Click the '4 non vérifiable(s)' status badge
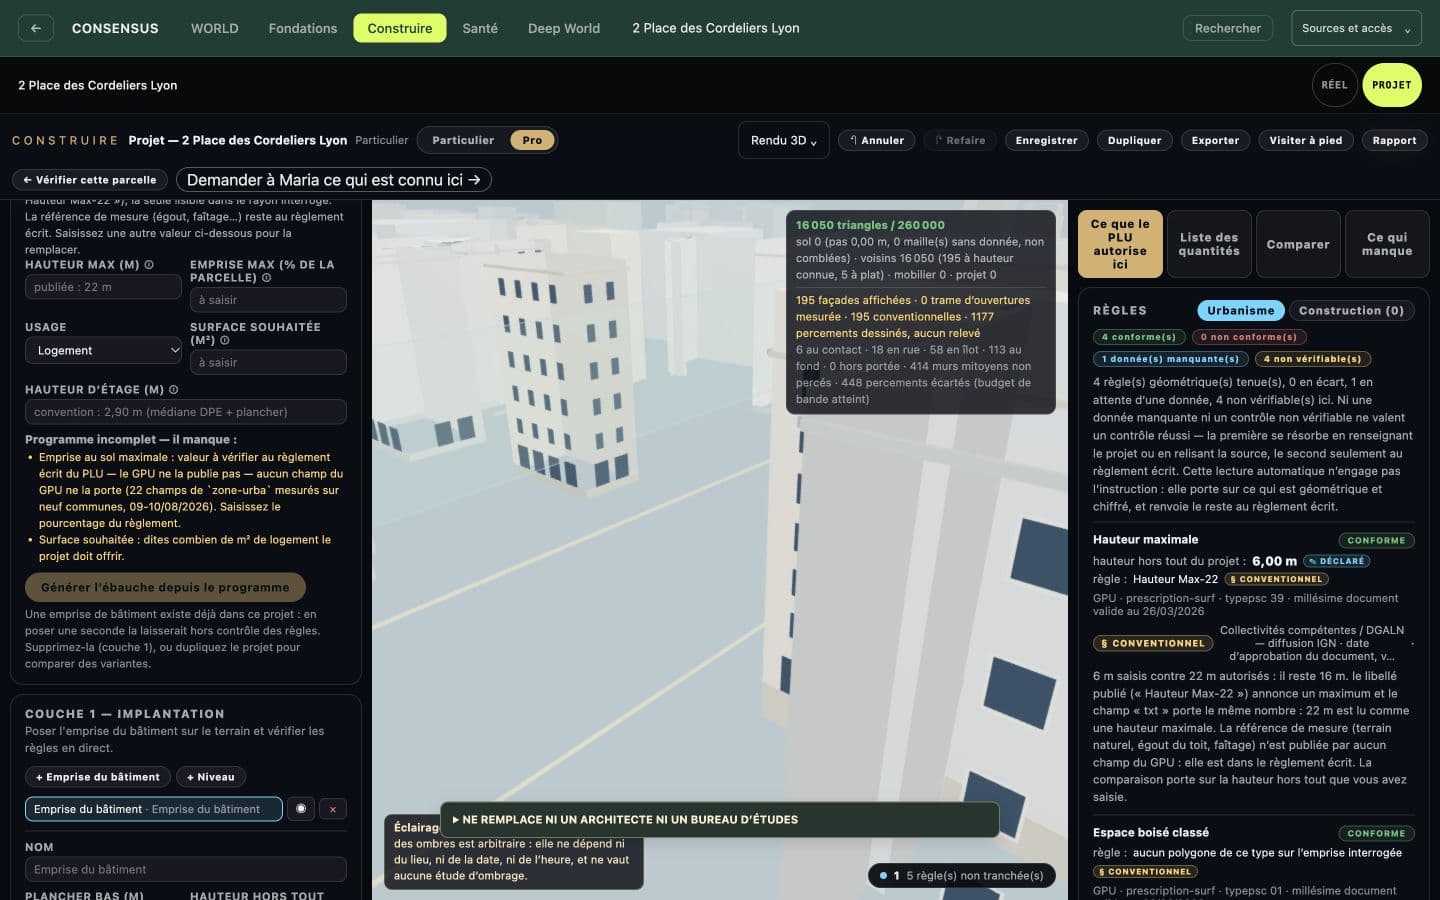The height and width of the screenshot is (900, 1440). [1313, 359]
